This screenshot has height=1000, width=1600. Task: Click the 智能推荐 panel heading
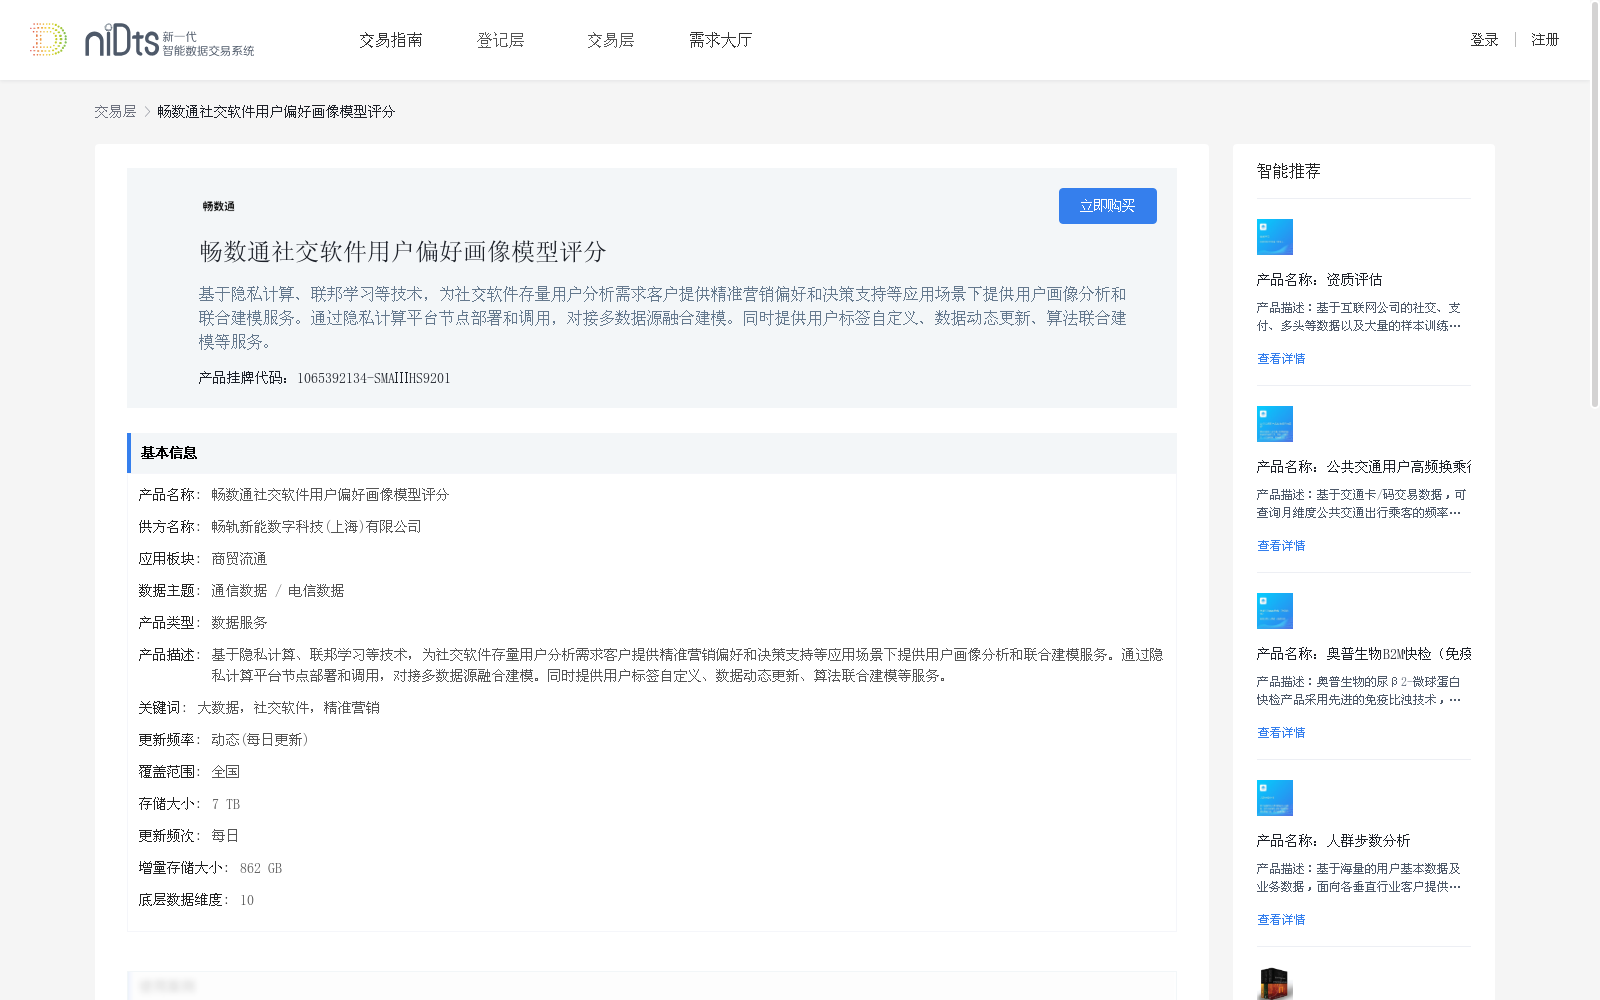[1289, 171]
